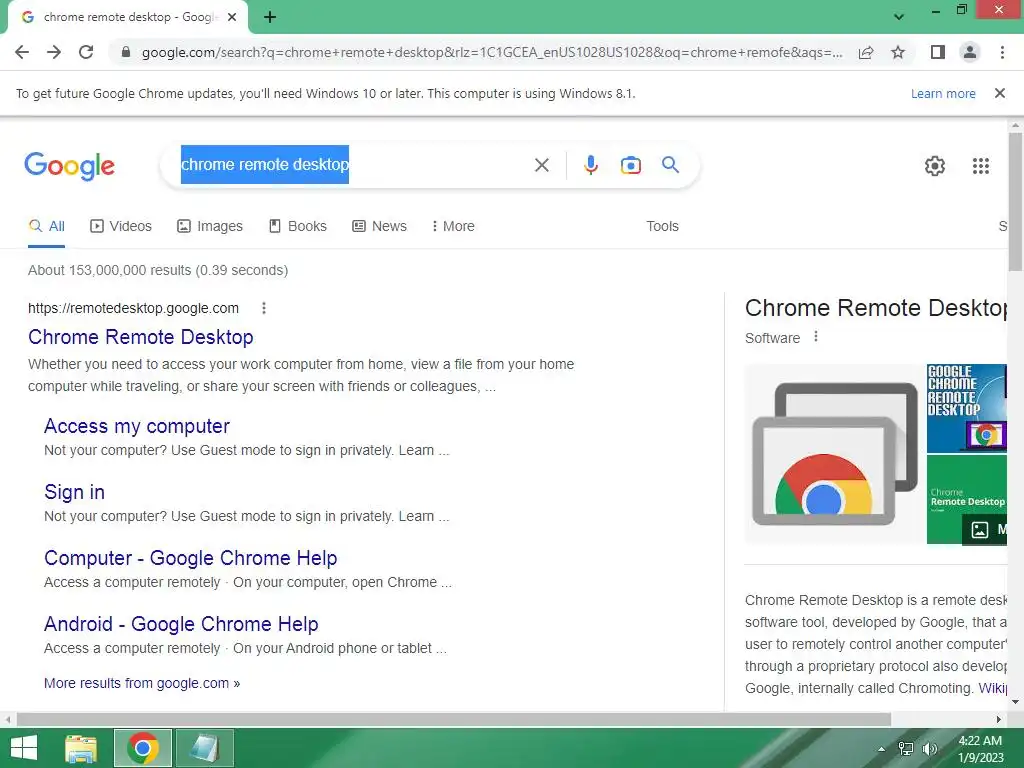1024x768 pixels.
Task: Open the notepad-like taskbar app
Action: click(x=204, y=748)
